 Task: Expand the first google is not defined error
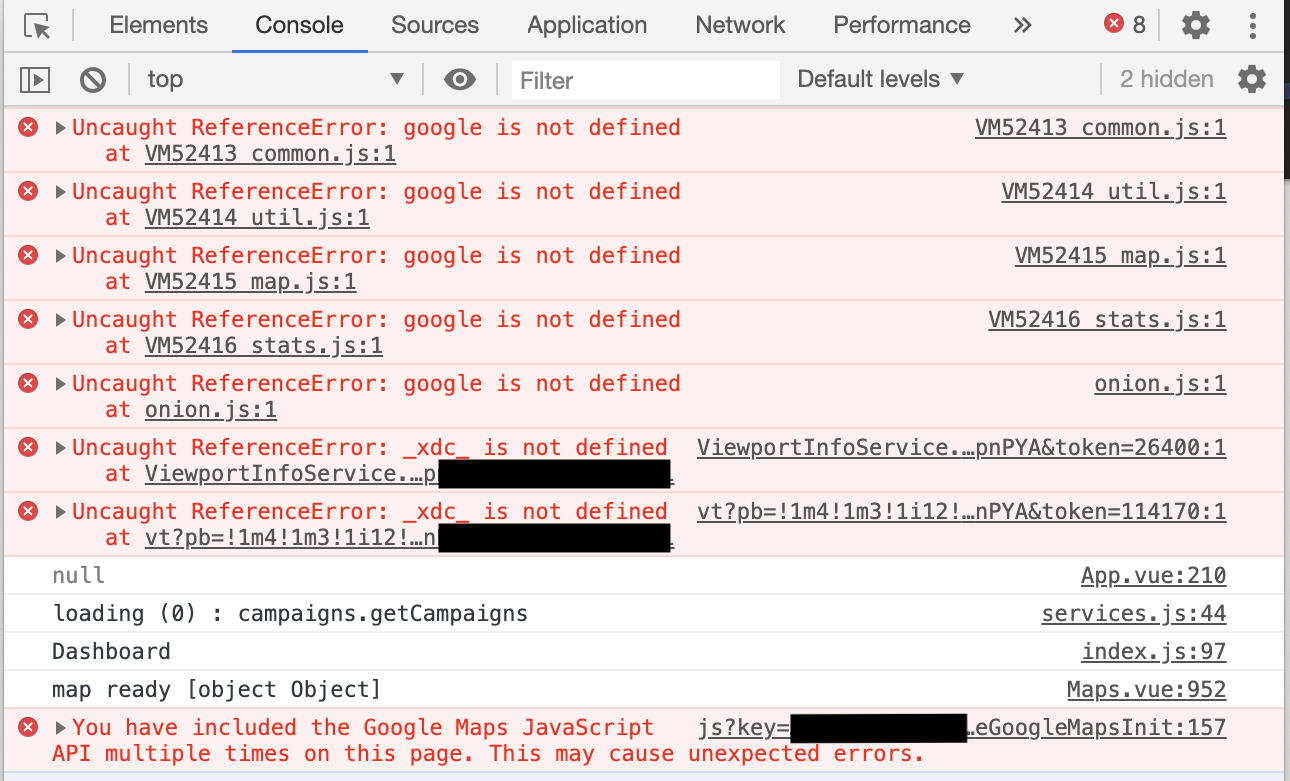[x=59, y=127]
